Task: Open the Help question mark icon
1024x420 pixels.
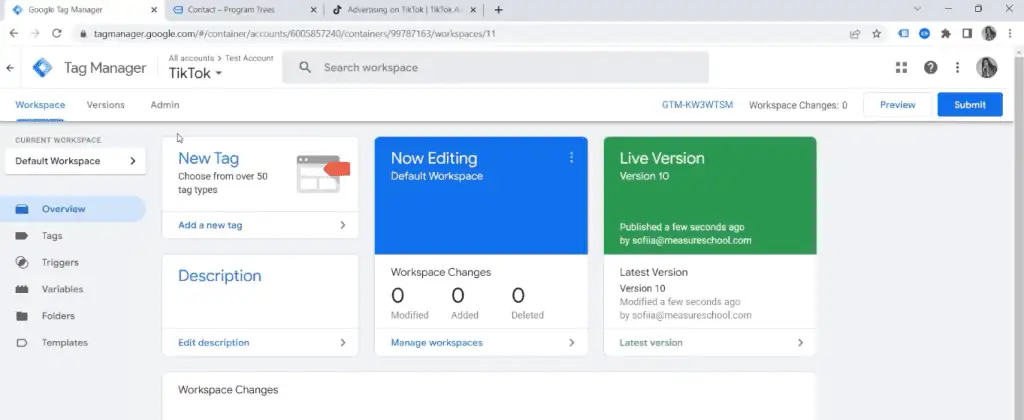Action: pyautogui.click(x=931, y=67)
